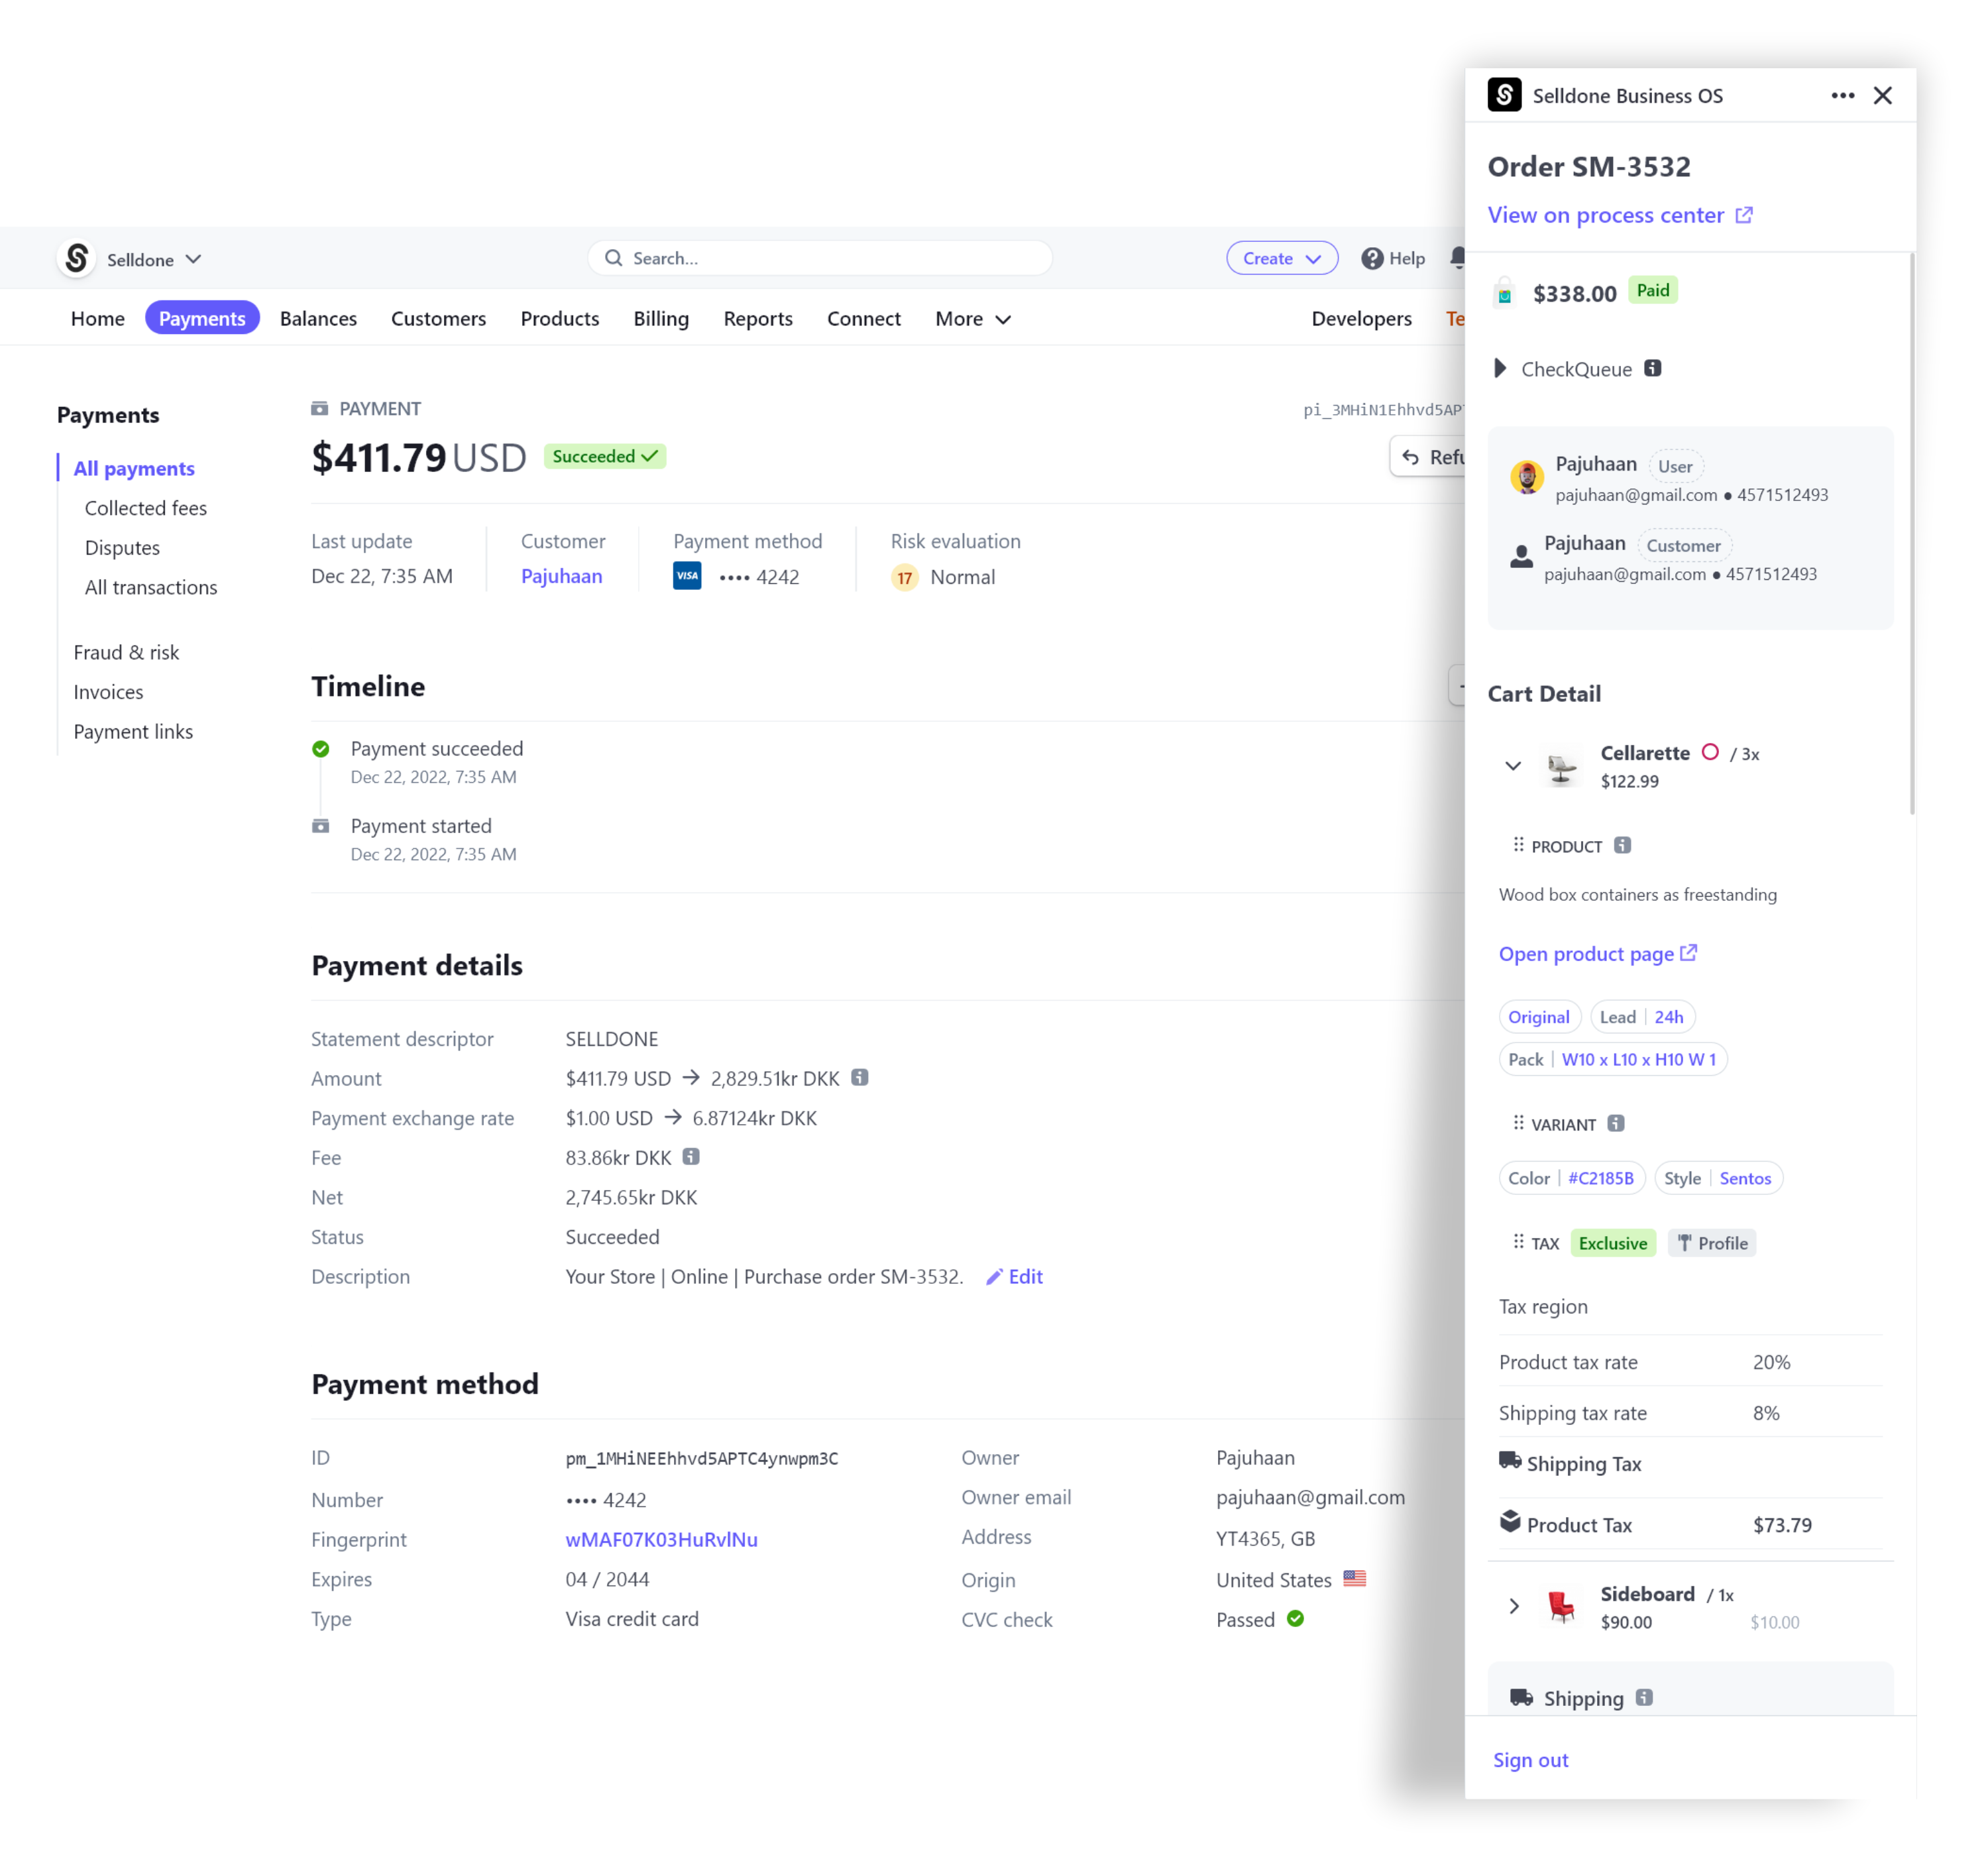
Task: Switch to the Balances tab
Action: 318,318
